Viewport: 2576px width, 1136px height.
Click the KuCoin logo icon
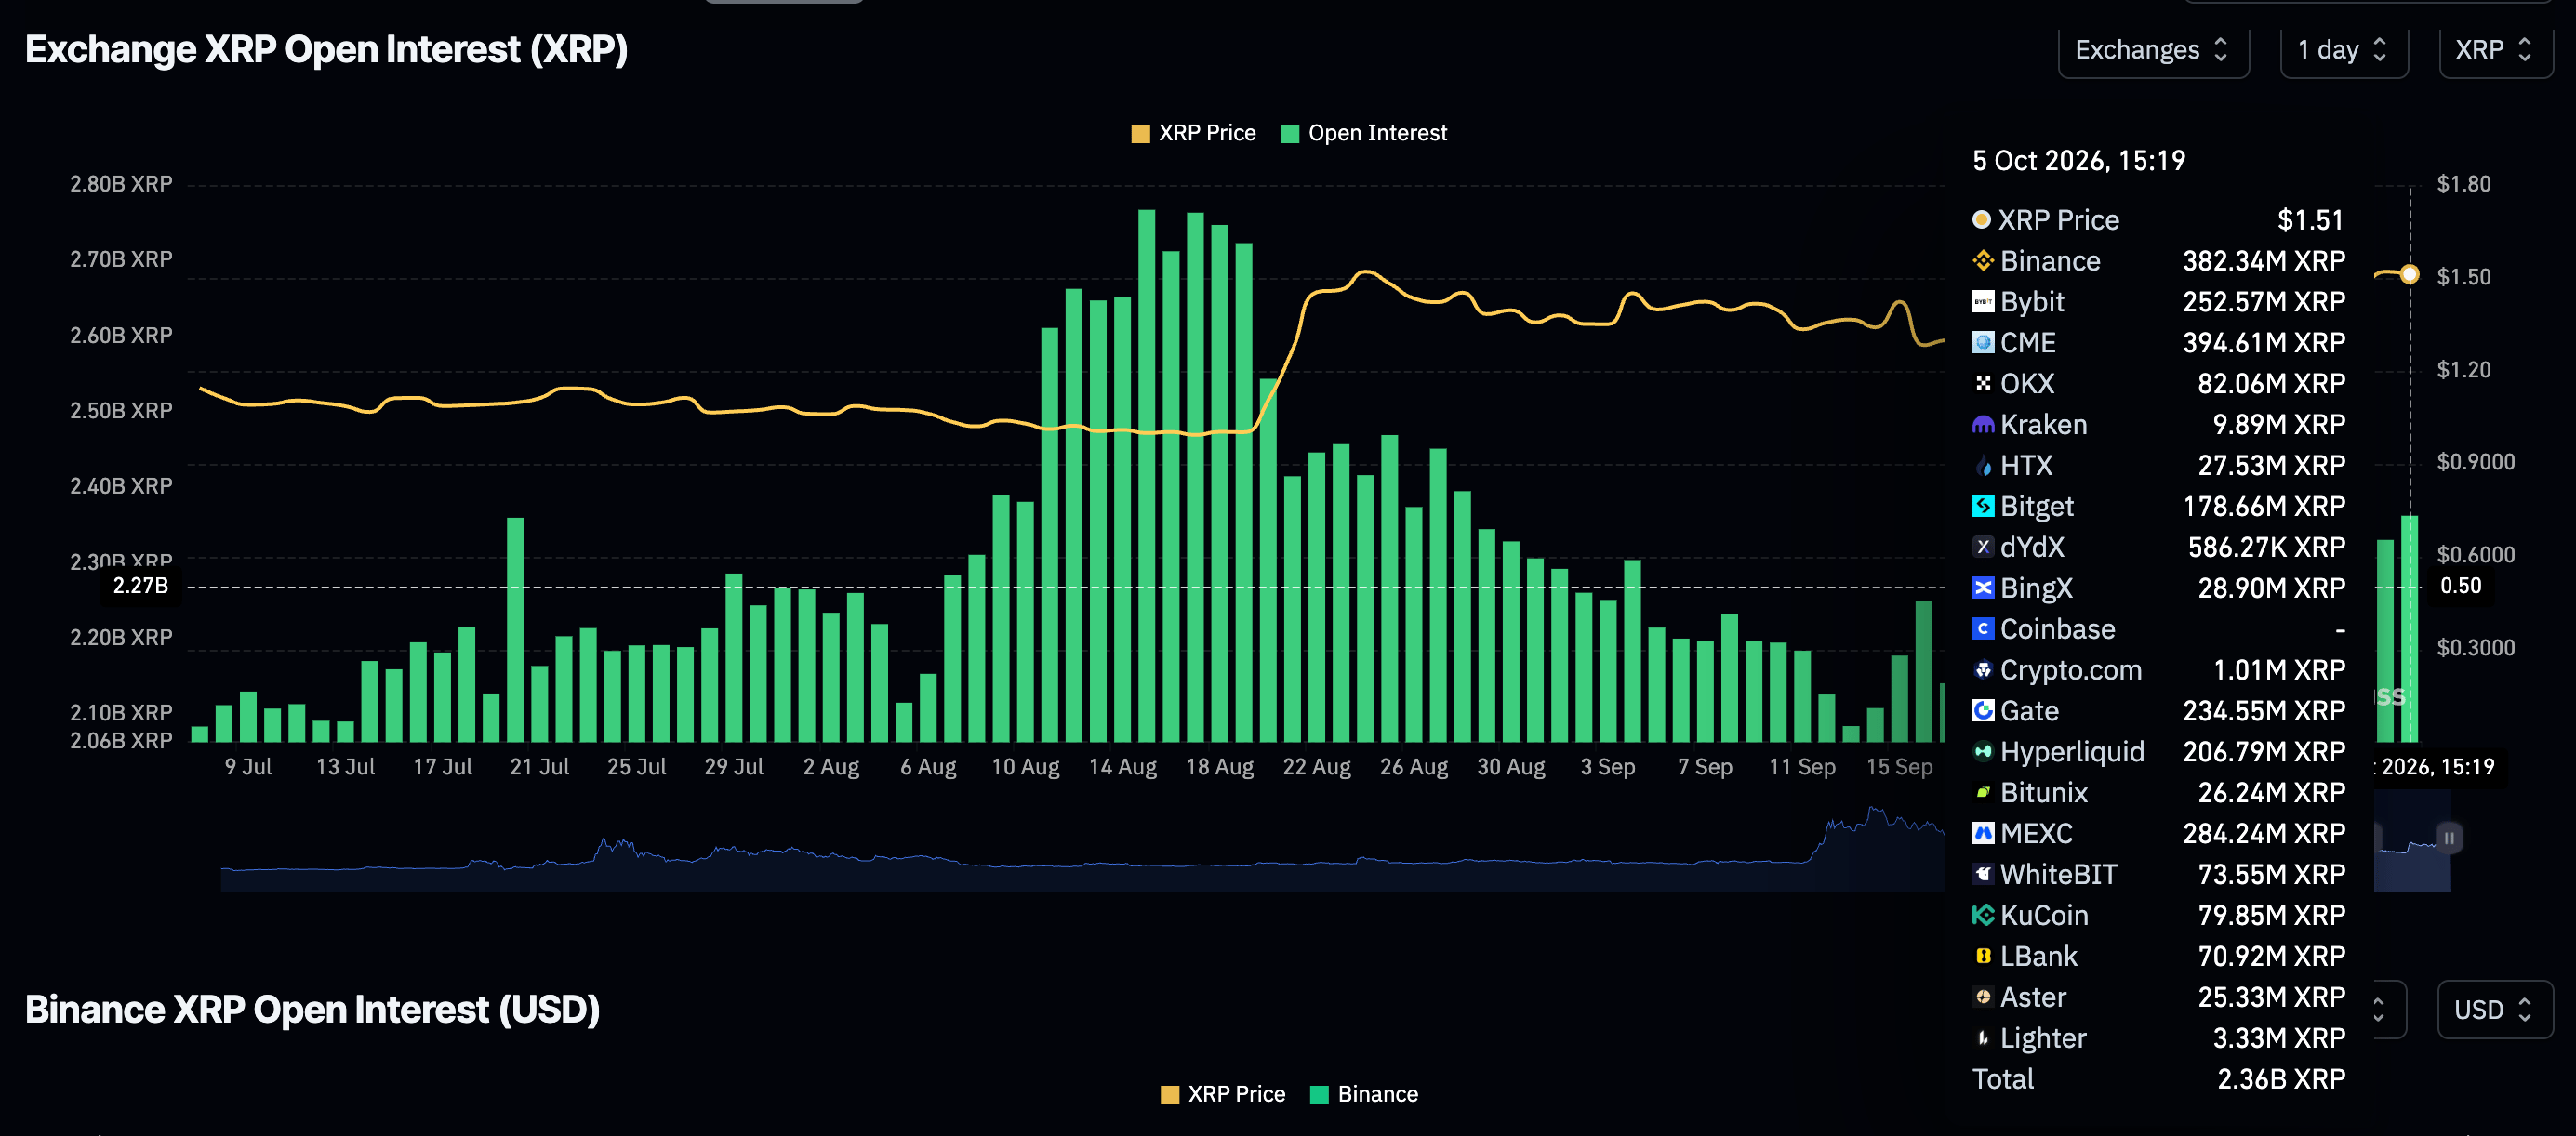coord(1982,915)
